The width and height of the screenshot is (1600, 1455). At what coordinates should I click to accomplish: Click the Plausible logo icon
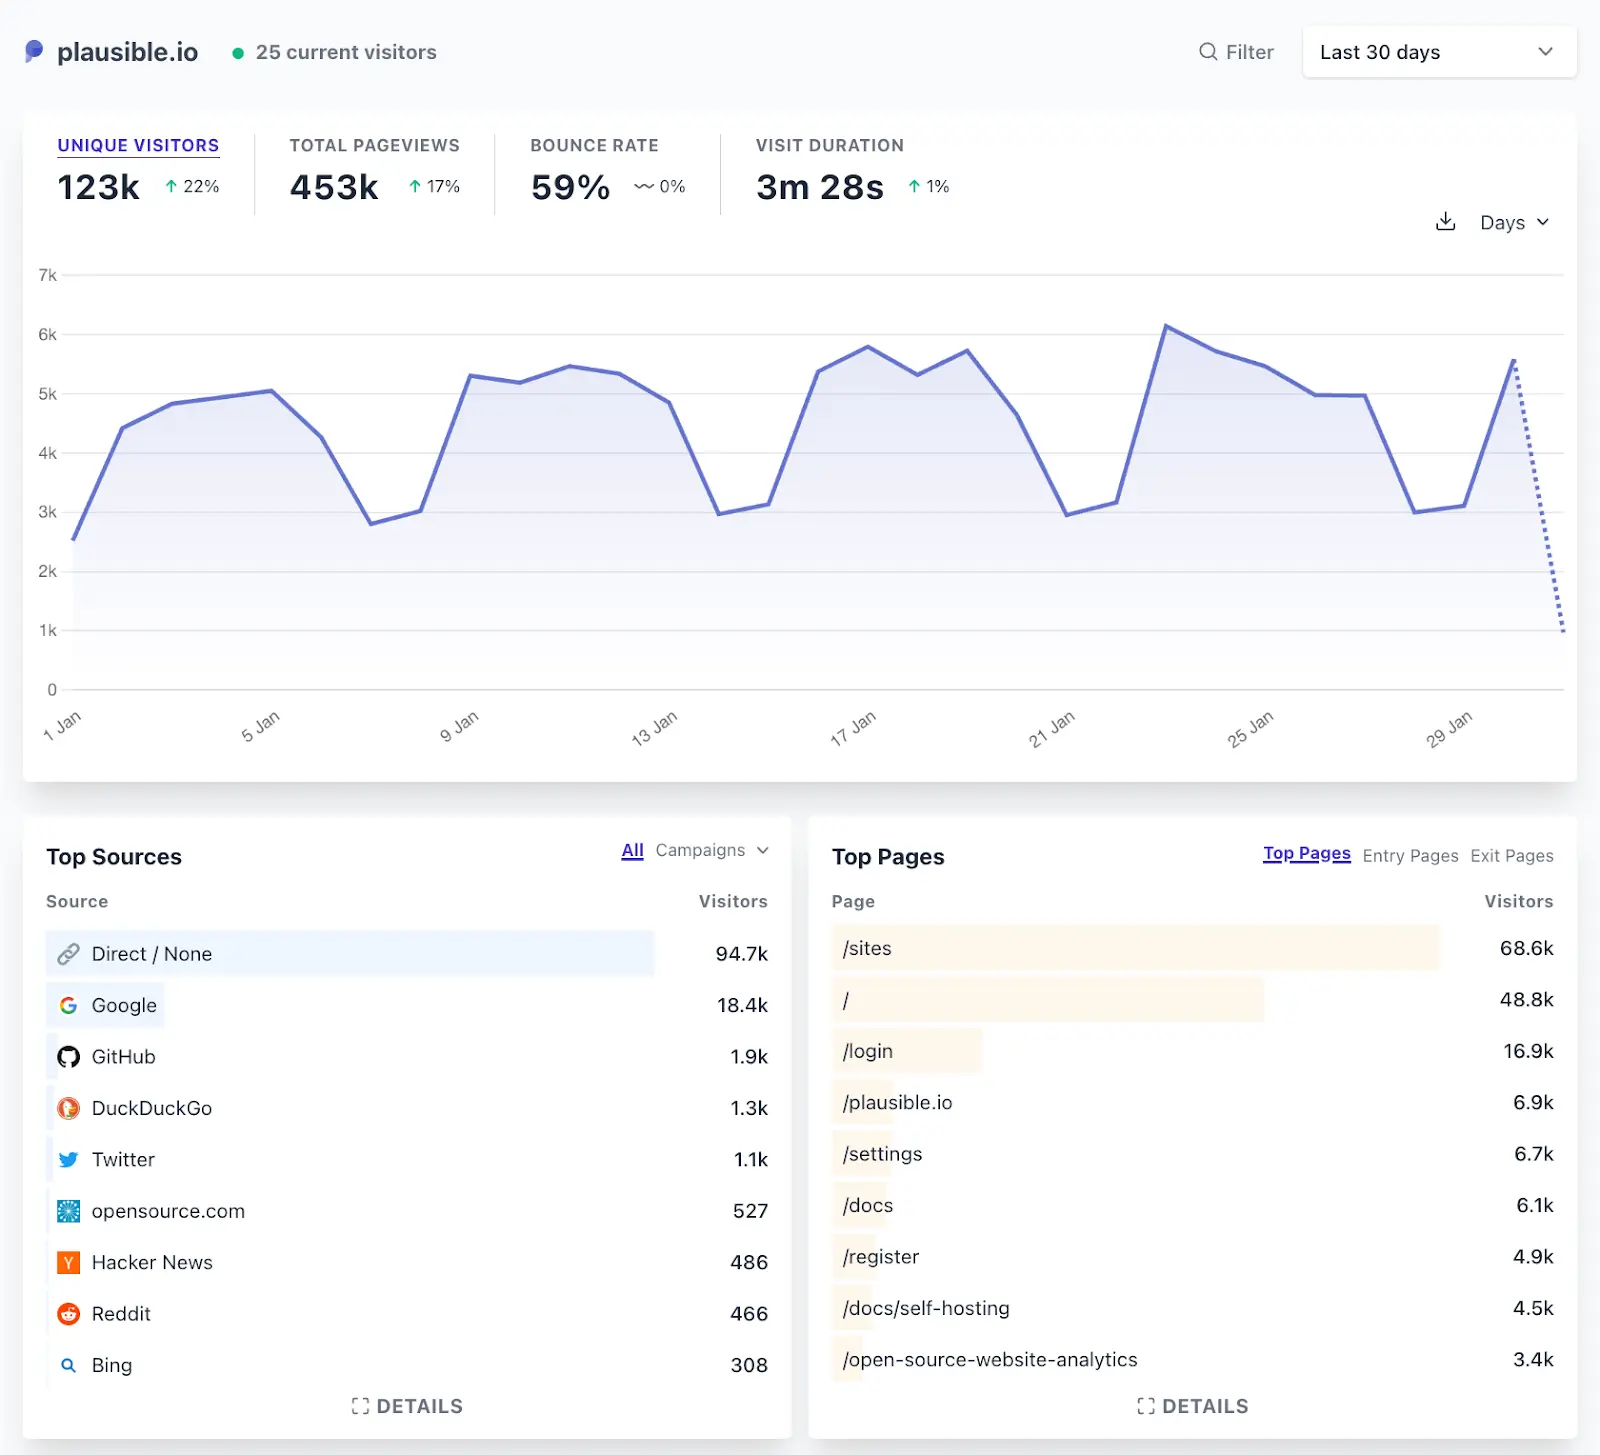[34, 51]
